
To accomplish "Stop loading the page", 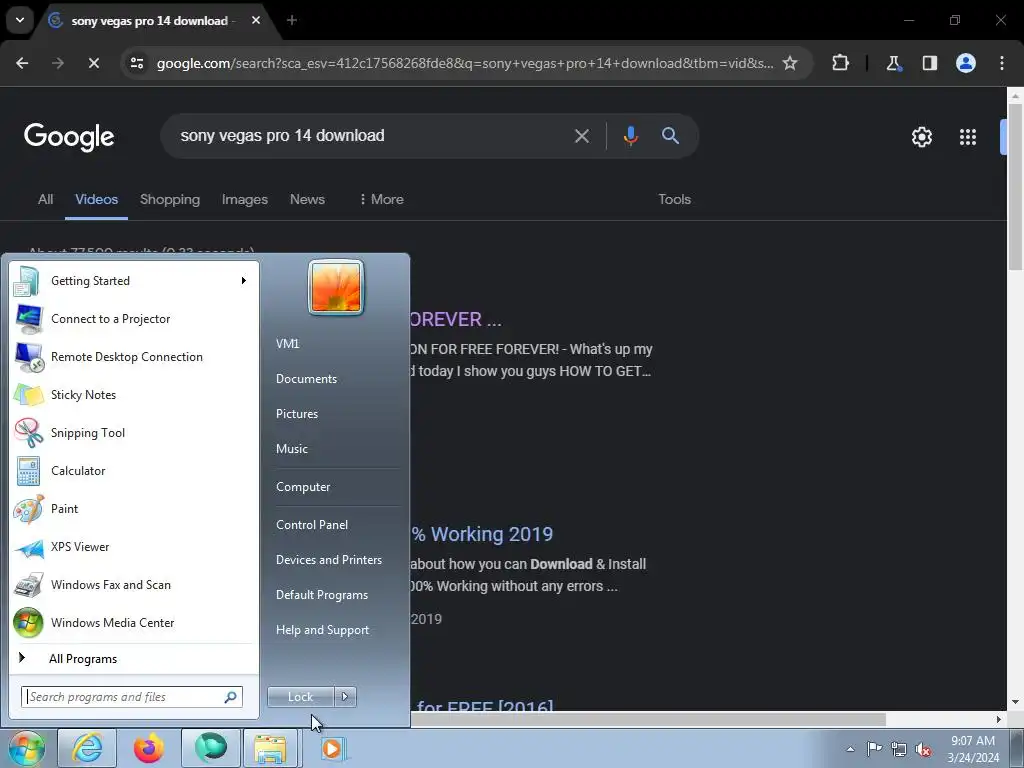I will coord(93,63).
